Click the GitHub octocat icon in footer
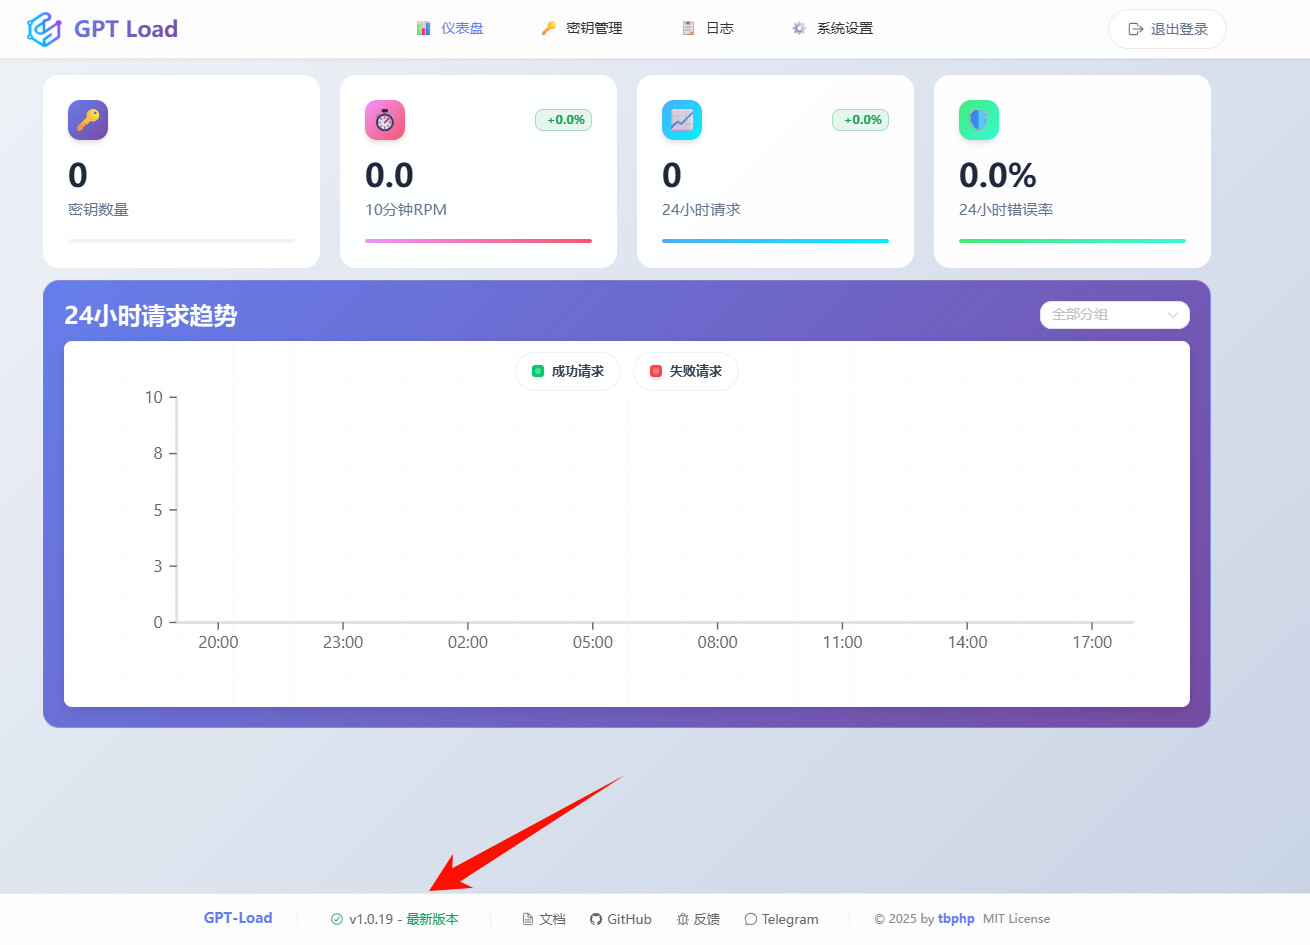1310x945 pixels. [x=596, y=919]
